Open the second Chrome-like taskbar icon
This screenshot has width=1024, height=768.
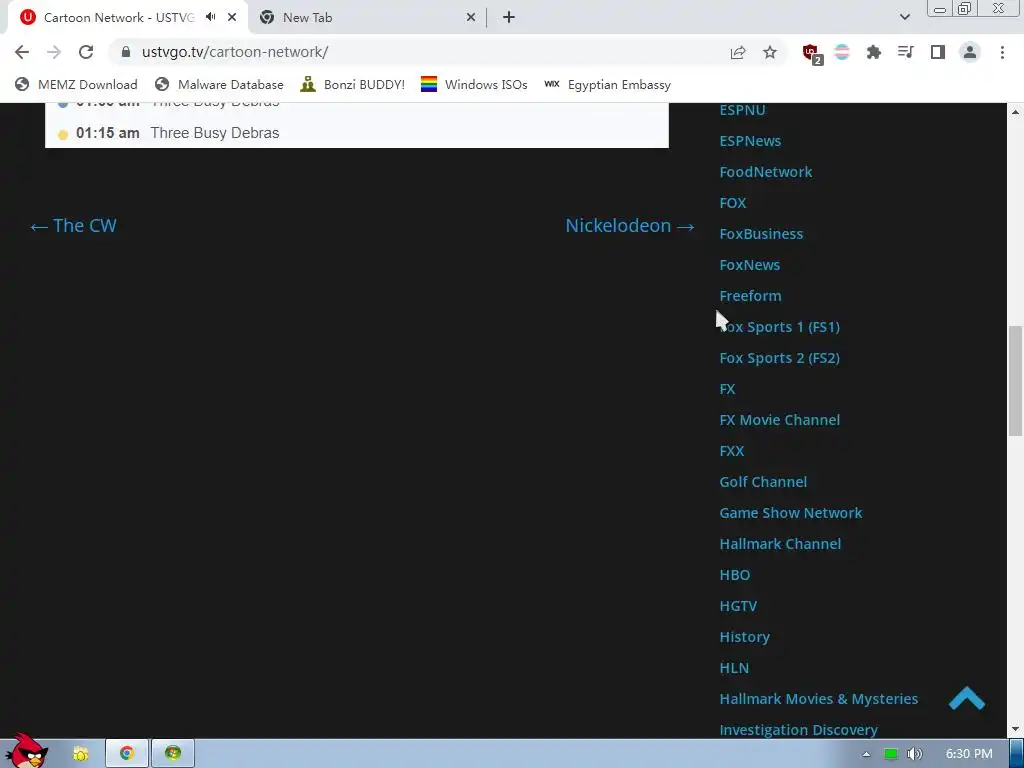click(172, 754)
